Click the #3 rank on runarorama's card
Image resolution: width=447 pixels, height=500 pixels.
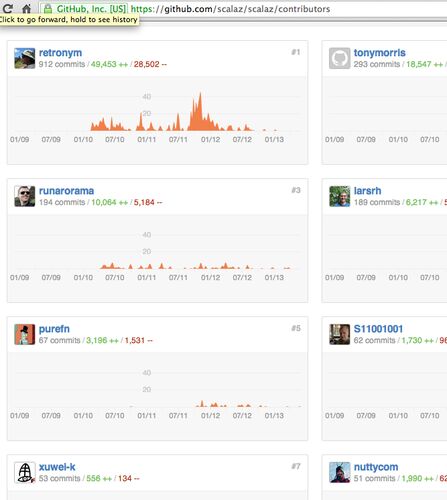296,190
